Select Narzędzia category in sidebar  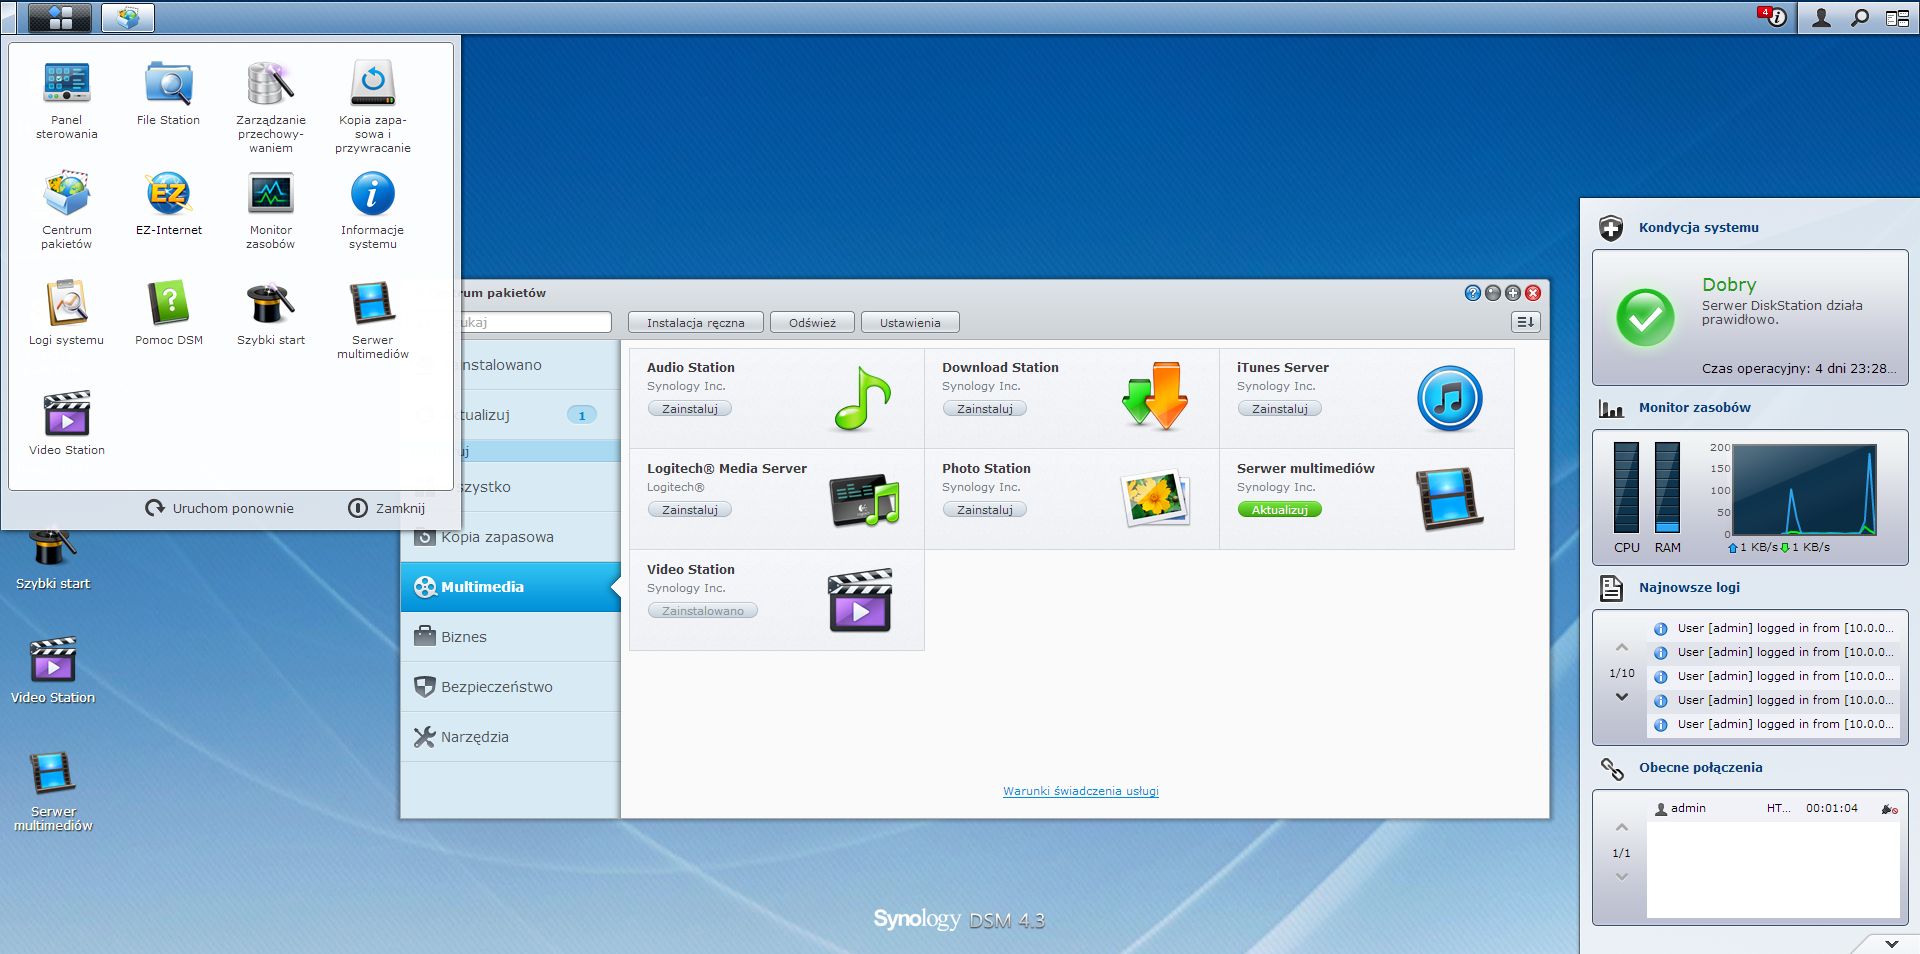[510, 737]
